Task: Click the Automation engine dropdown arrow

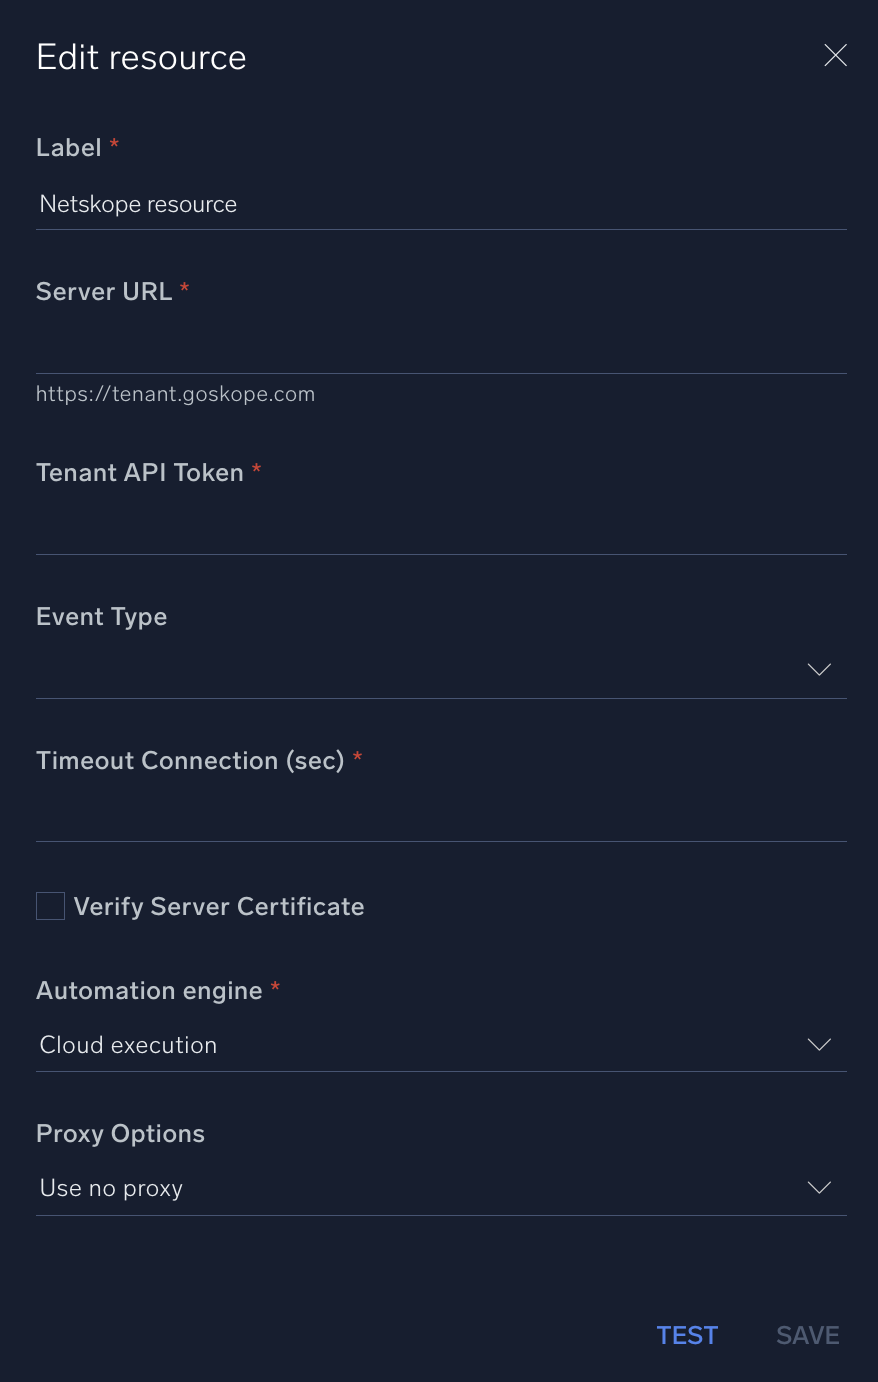Action: click(818, 1044)
